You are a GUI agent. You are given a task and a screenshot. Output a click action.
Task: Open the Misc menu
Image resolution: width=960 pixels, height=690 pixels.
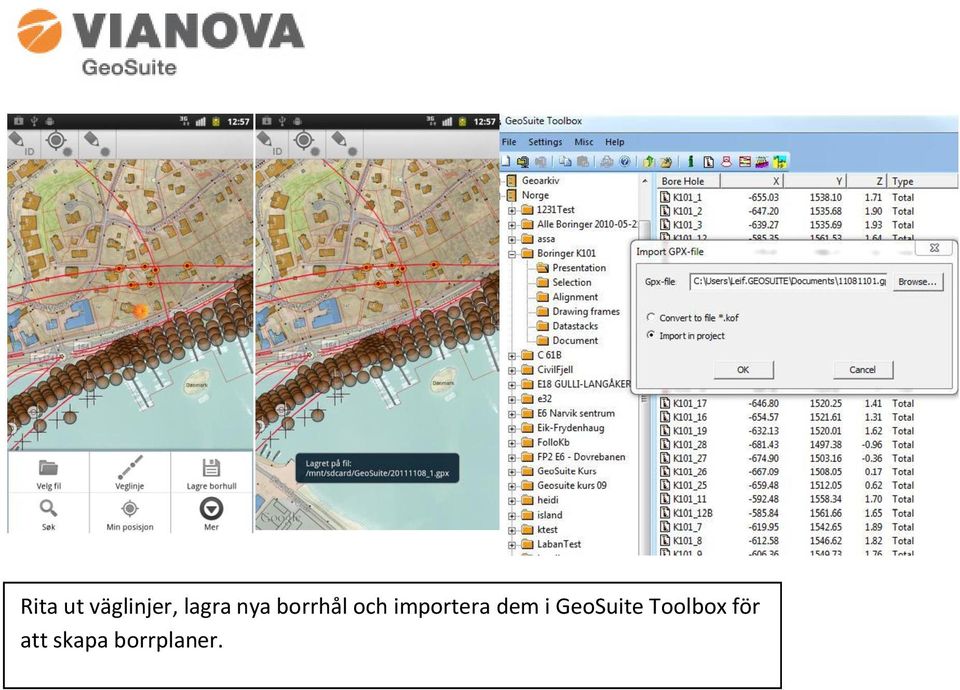[583, 142]
